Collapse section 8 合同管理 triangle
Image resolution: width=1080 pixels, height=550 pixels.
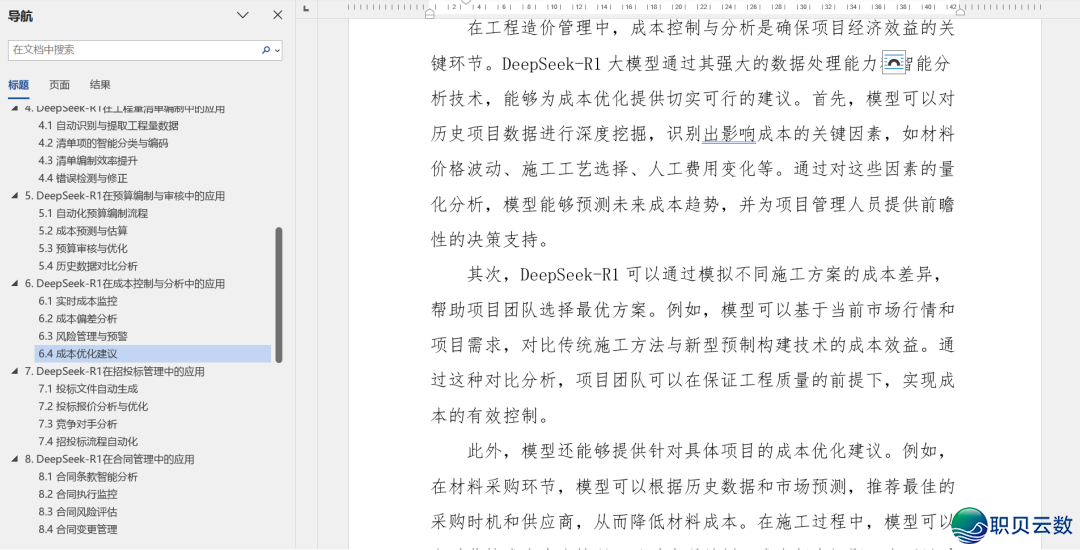[15, 458]
